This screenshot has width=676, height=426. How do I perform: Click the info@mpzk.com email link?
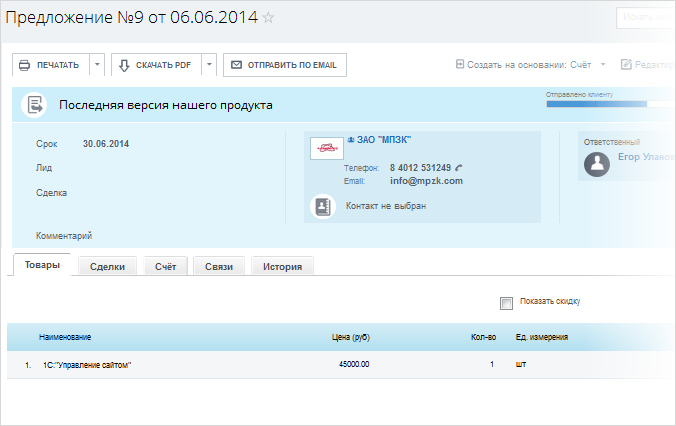(426, 181)
